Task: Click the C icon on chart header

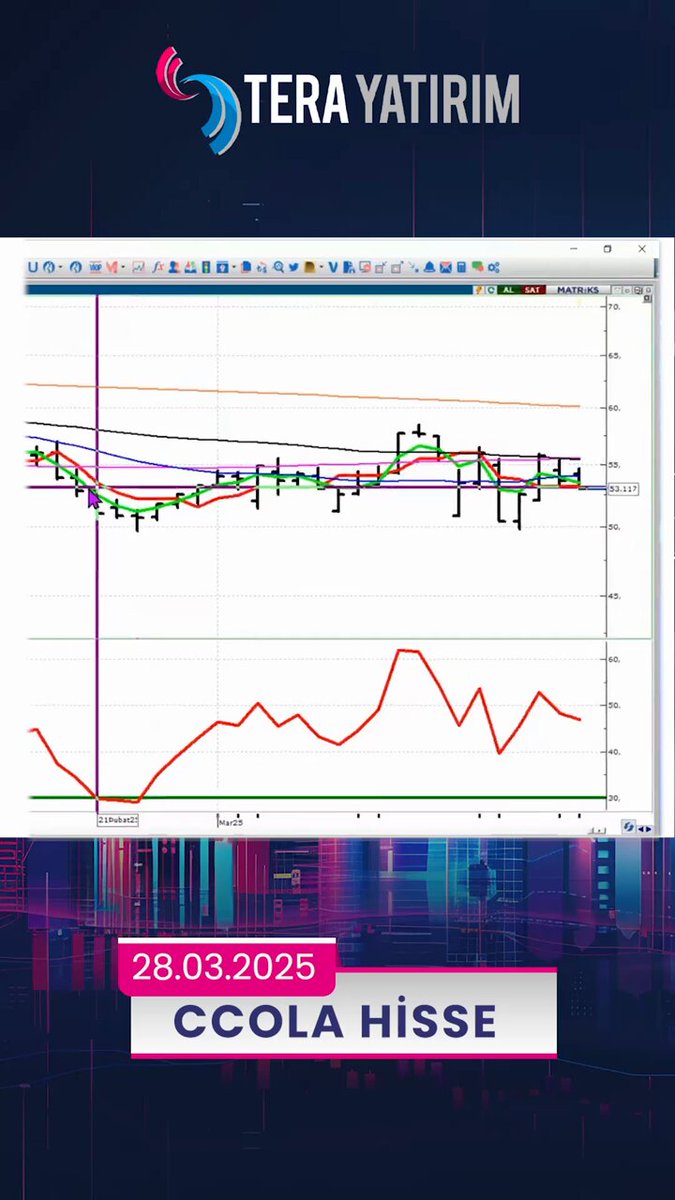Action: (491, 290)
